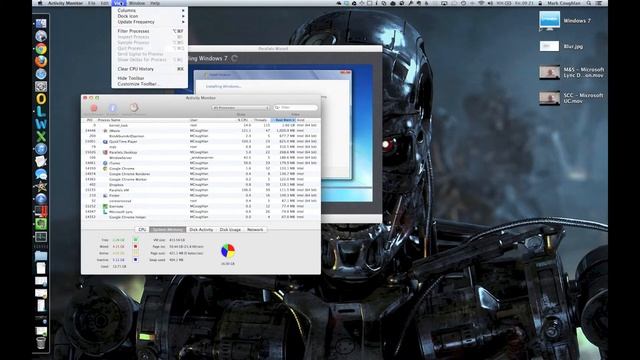Choose Customize Toolbar menu item
640x360 pixels.
coord(149,84)
